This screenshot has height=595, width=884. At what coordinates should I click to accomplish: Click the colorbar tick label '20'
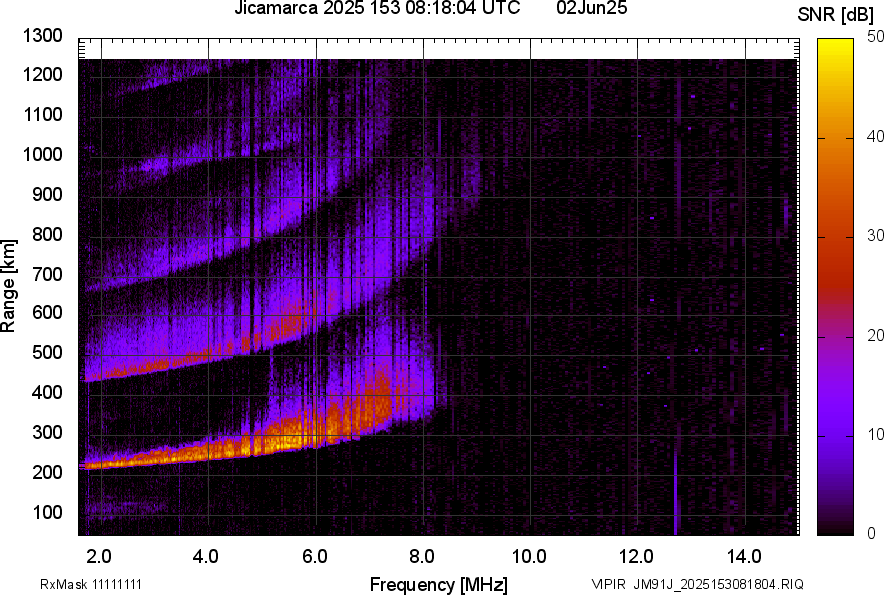[875, 336]
